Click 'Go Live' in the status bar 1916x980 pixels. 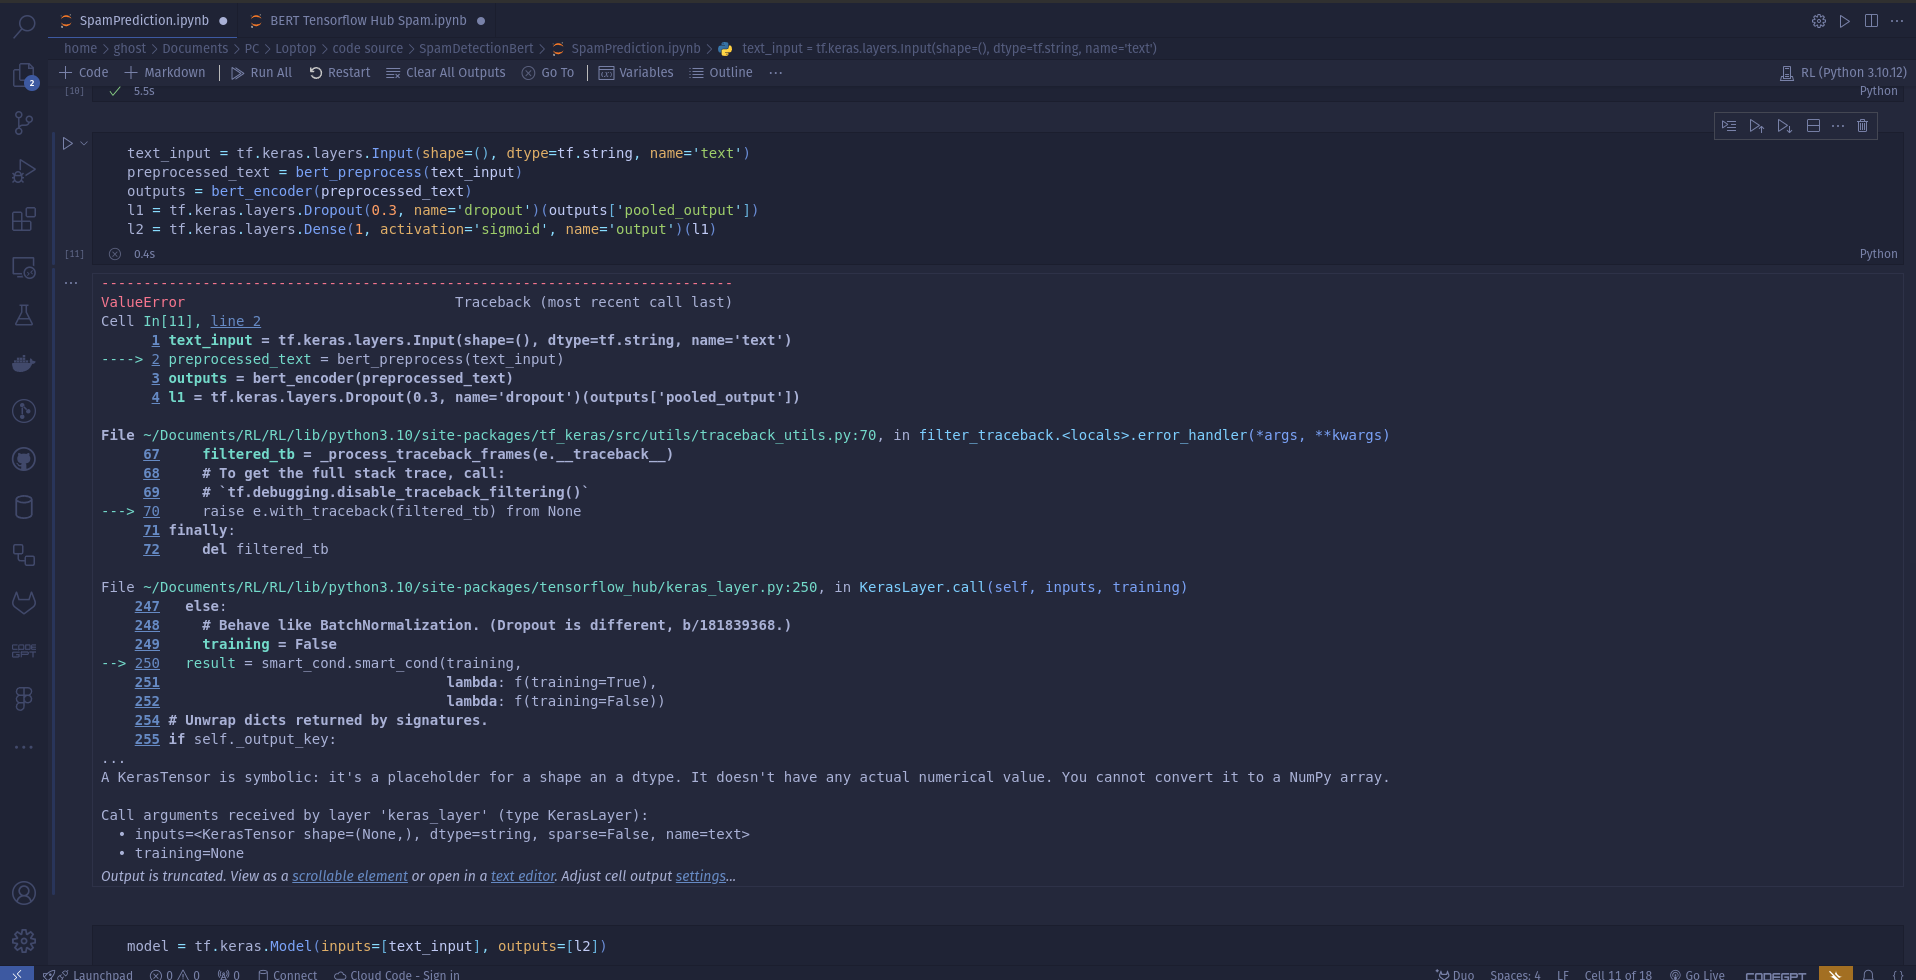[1697, 975]
